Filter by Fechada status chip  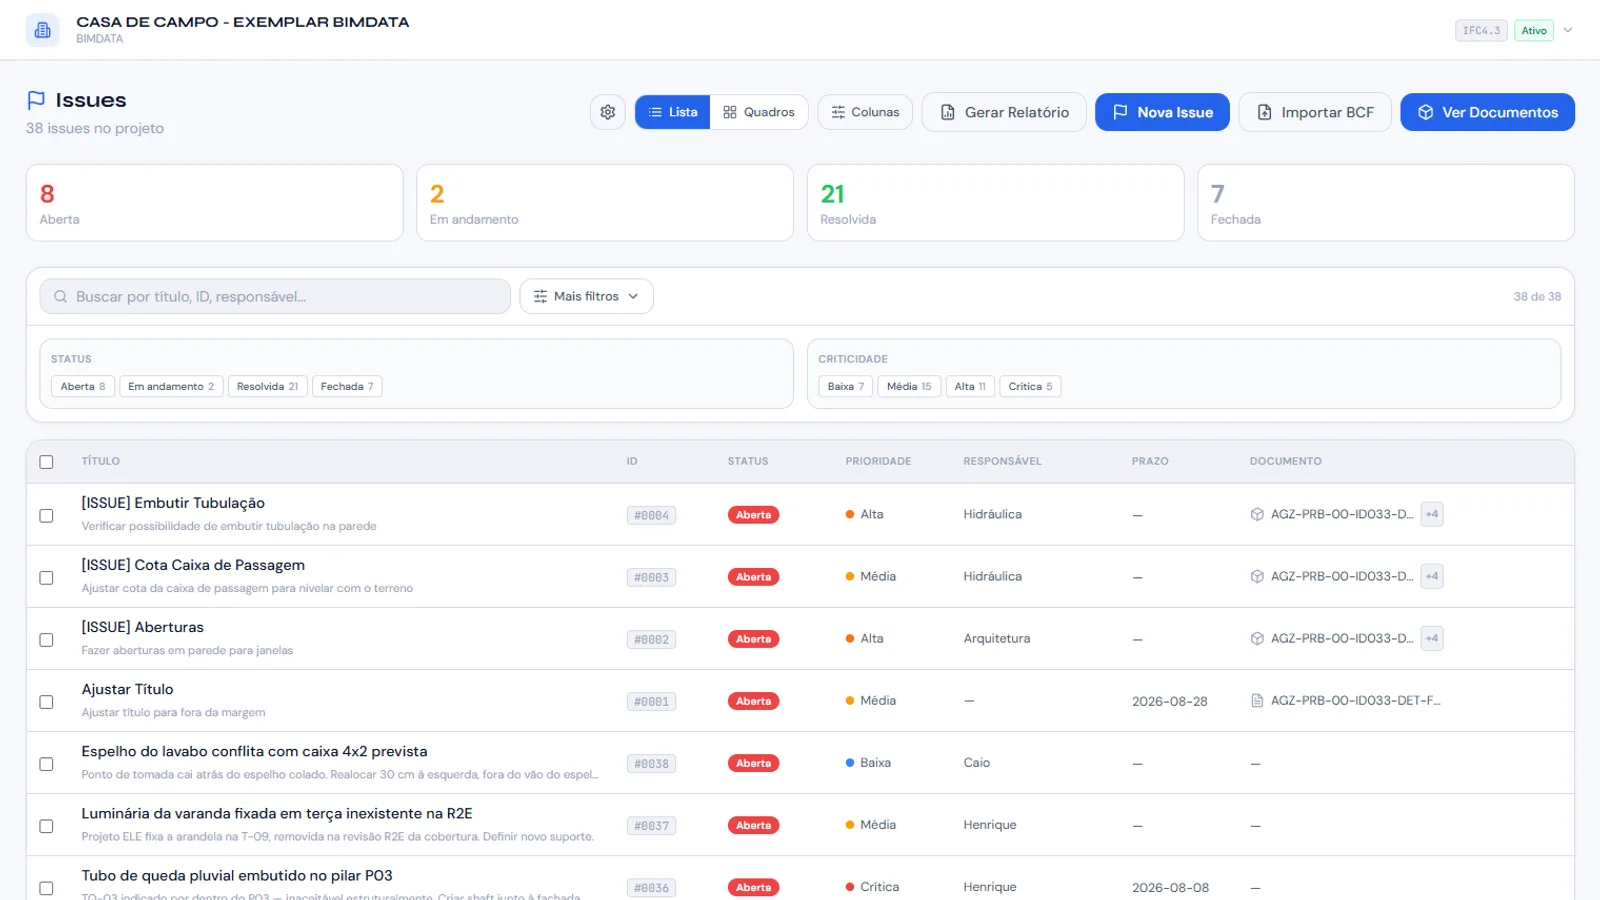(347, 386)
